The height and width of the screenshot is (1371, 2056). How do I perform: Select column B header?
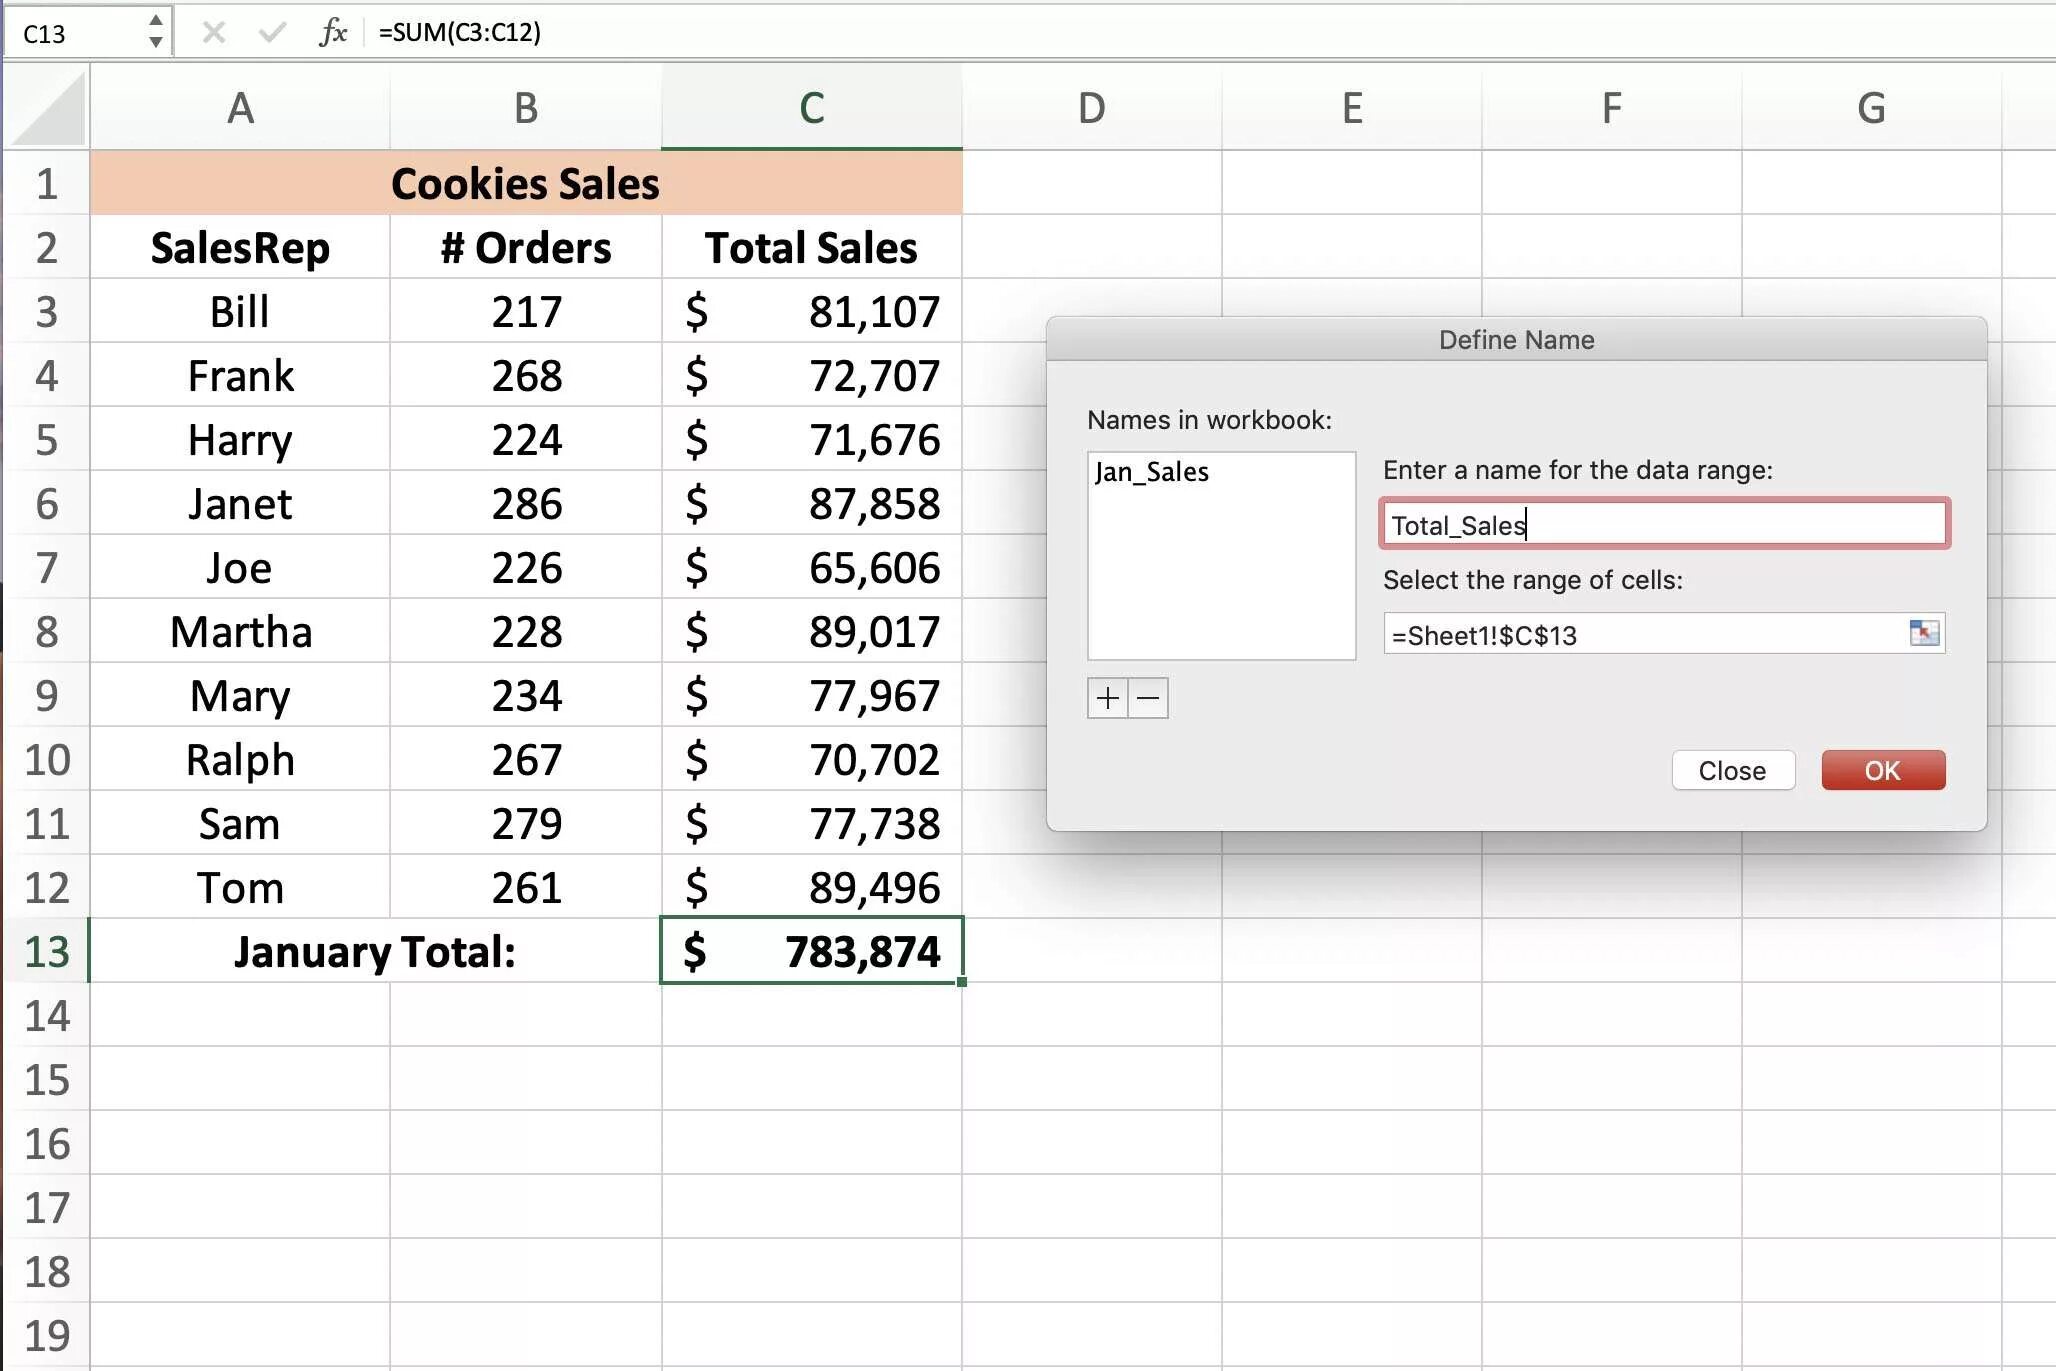pyautogui.click(x=525, y=108)
